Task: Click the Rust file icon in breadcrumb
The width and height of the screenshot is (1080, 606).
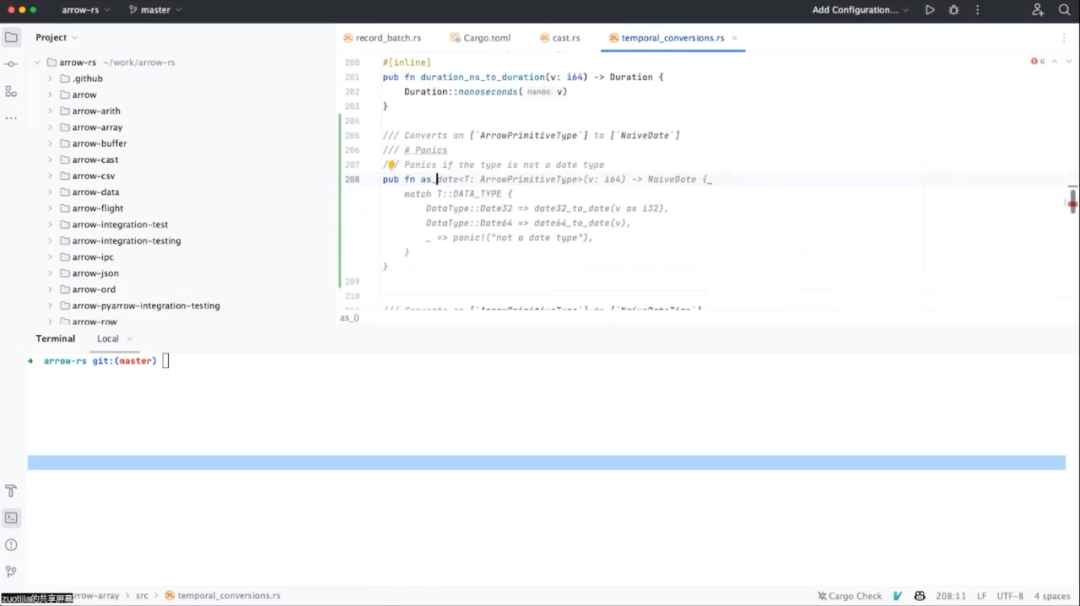Action: click(x=169, y=596)
